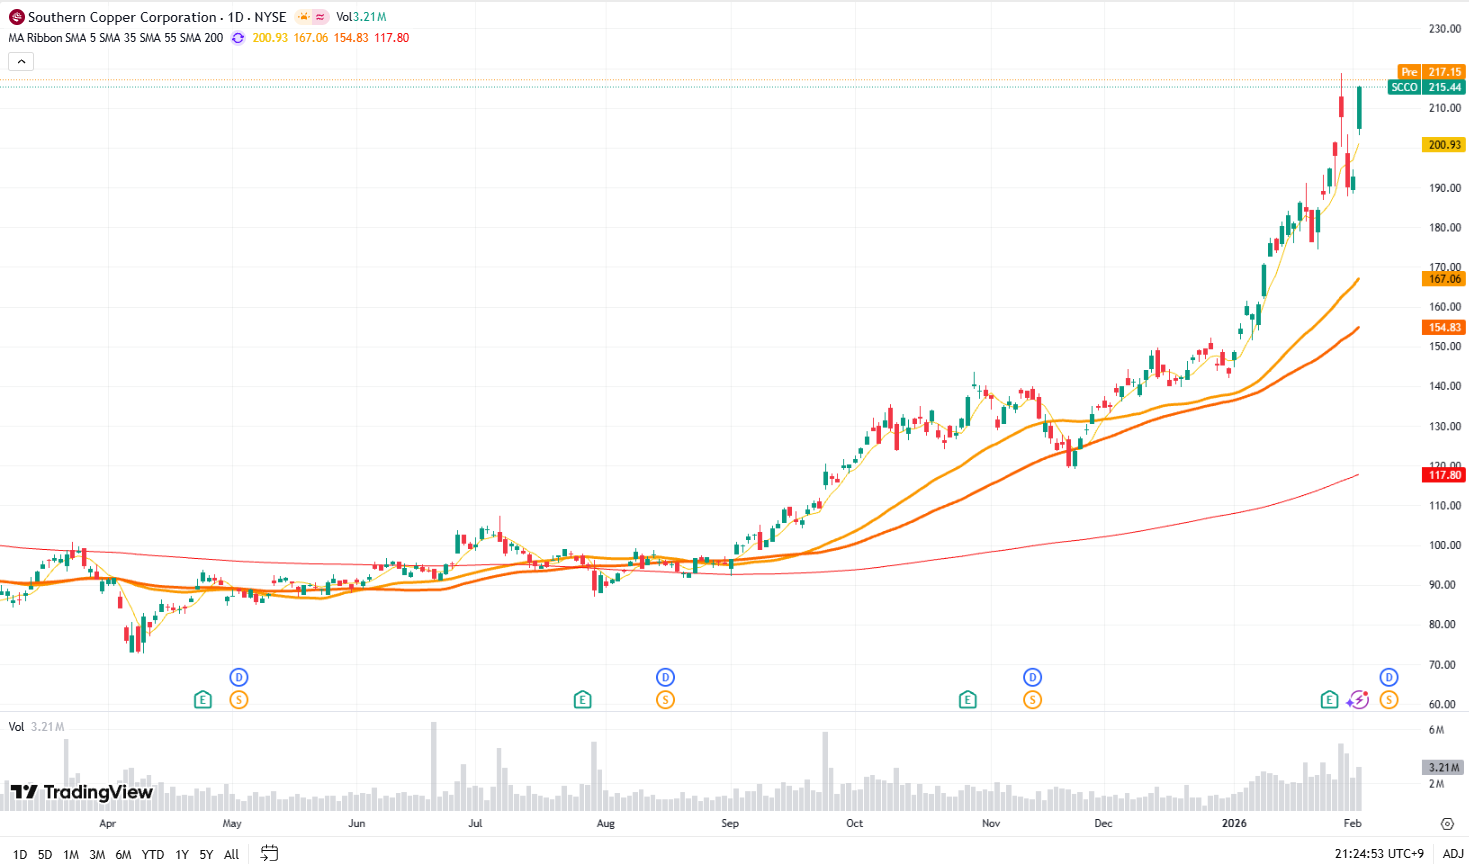Click the yellow 200.93 axis price tag
Screen dimensions: 1469x866
(1444, 145)
